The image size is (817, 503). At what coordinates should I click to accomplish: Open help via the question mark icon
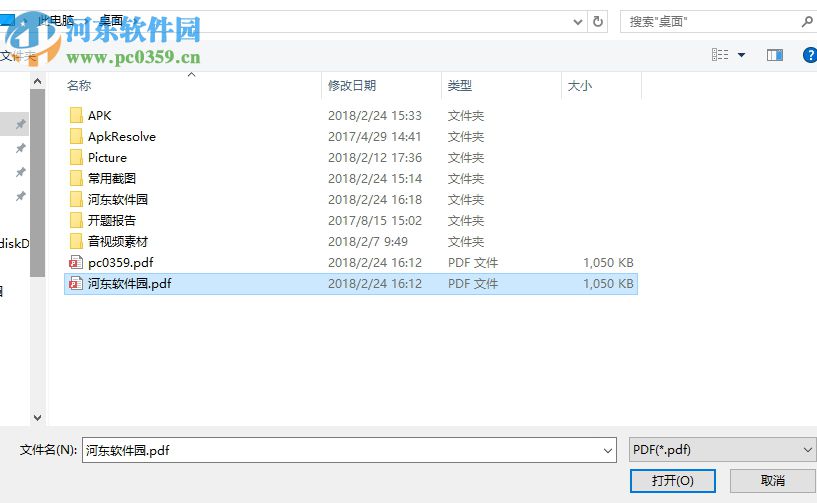point(810,55)
